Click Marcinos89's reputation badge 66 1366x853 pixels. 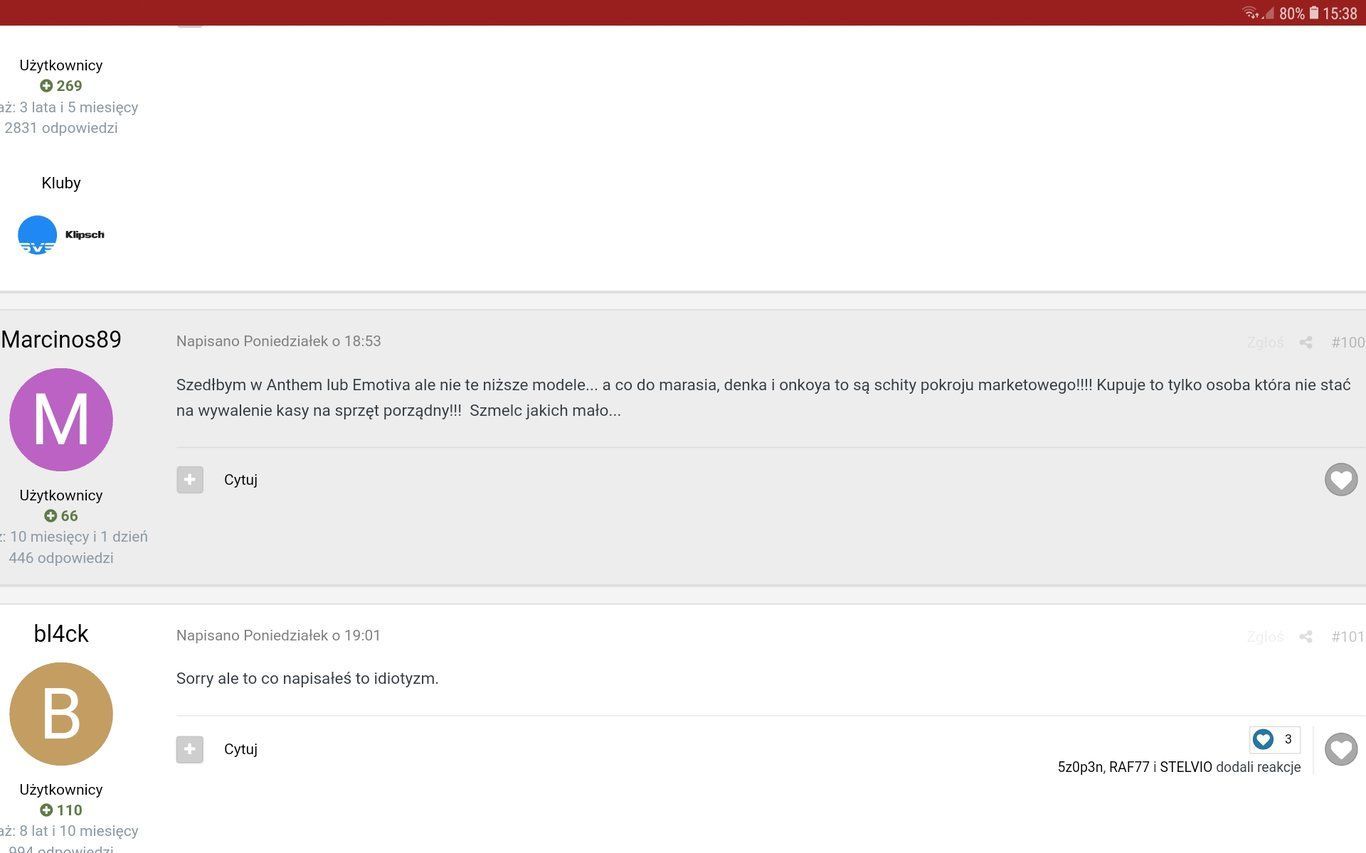pyautogui.click(x=61, y=516)
